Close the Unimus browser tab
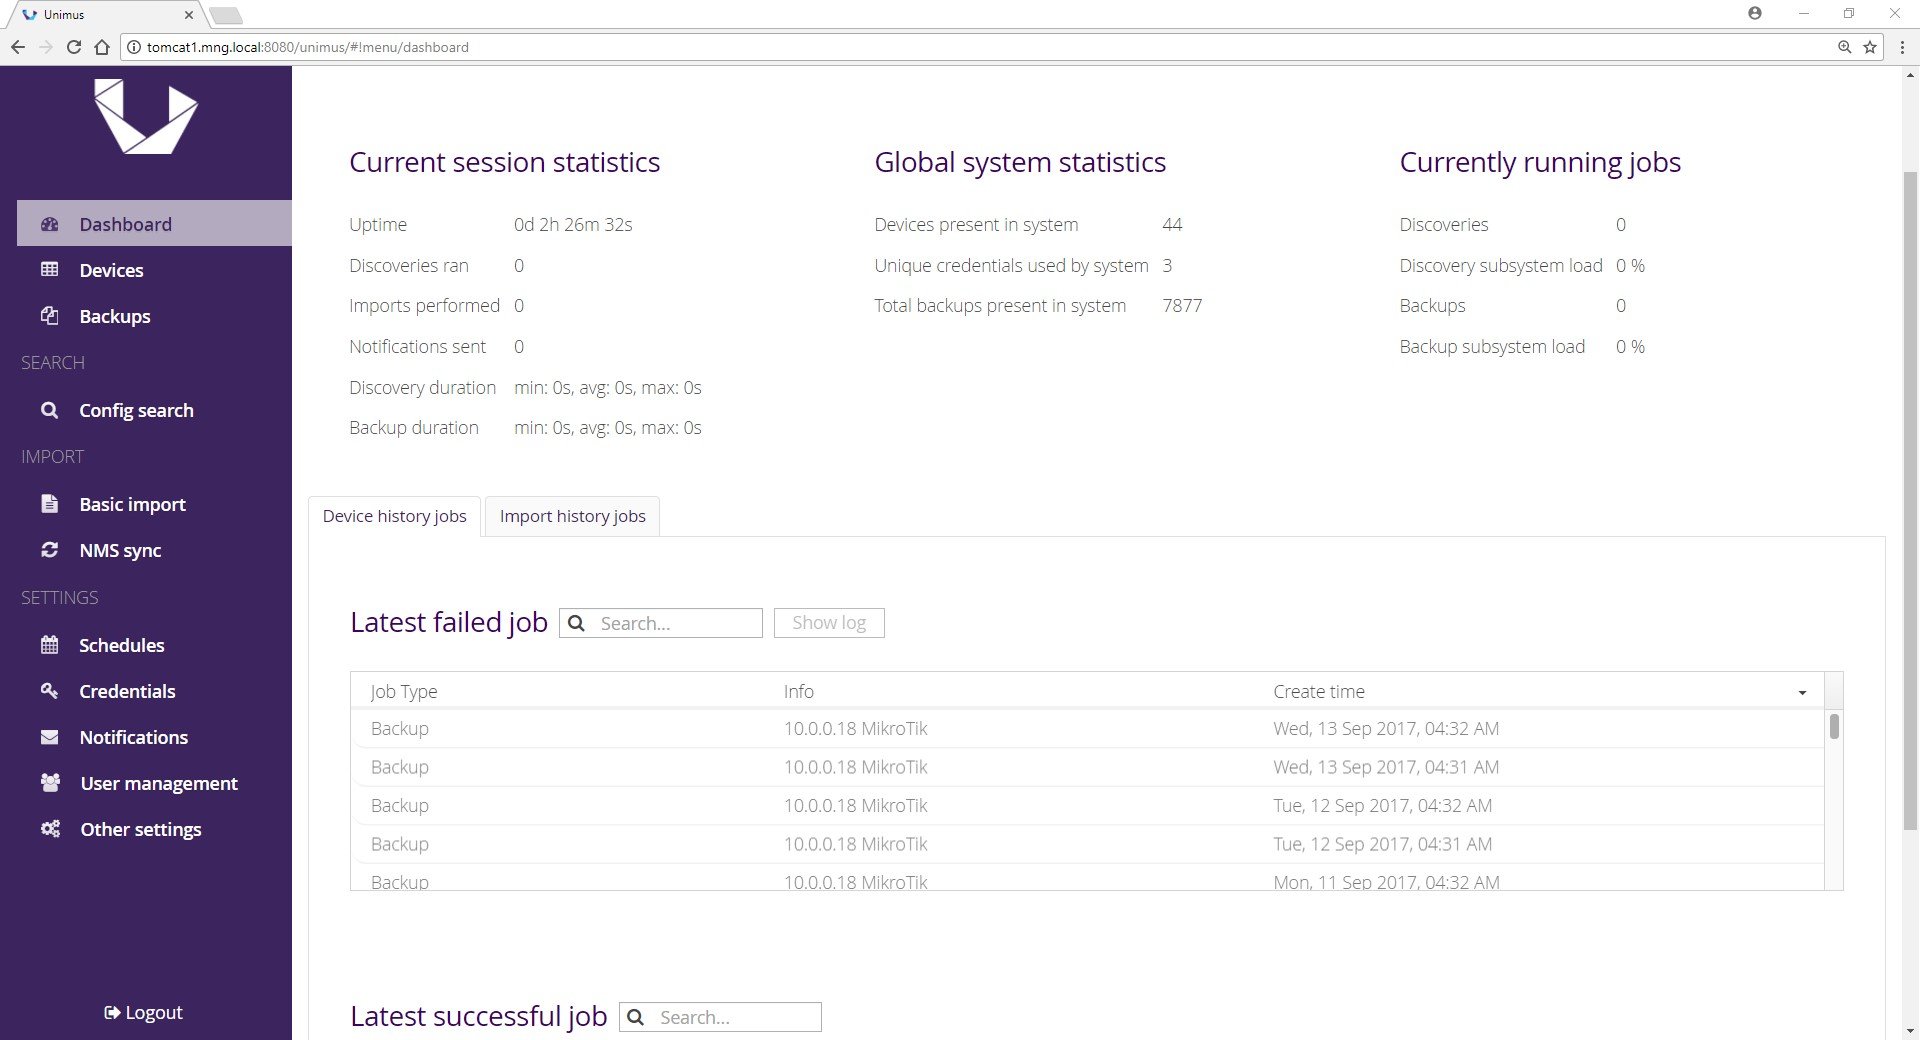Image resolution: width=1920 pixels, height=1040 pixels. [188, 15]
